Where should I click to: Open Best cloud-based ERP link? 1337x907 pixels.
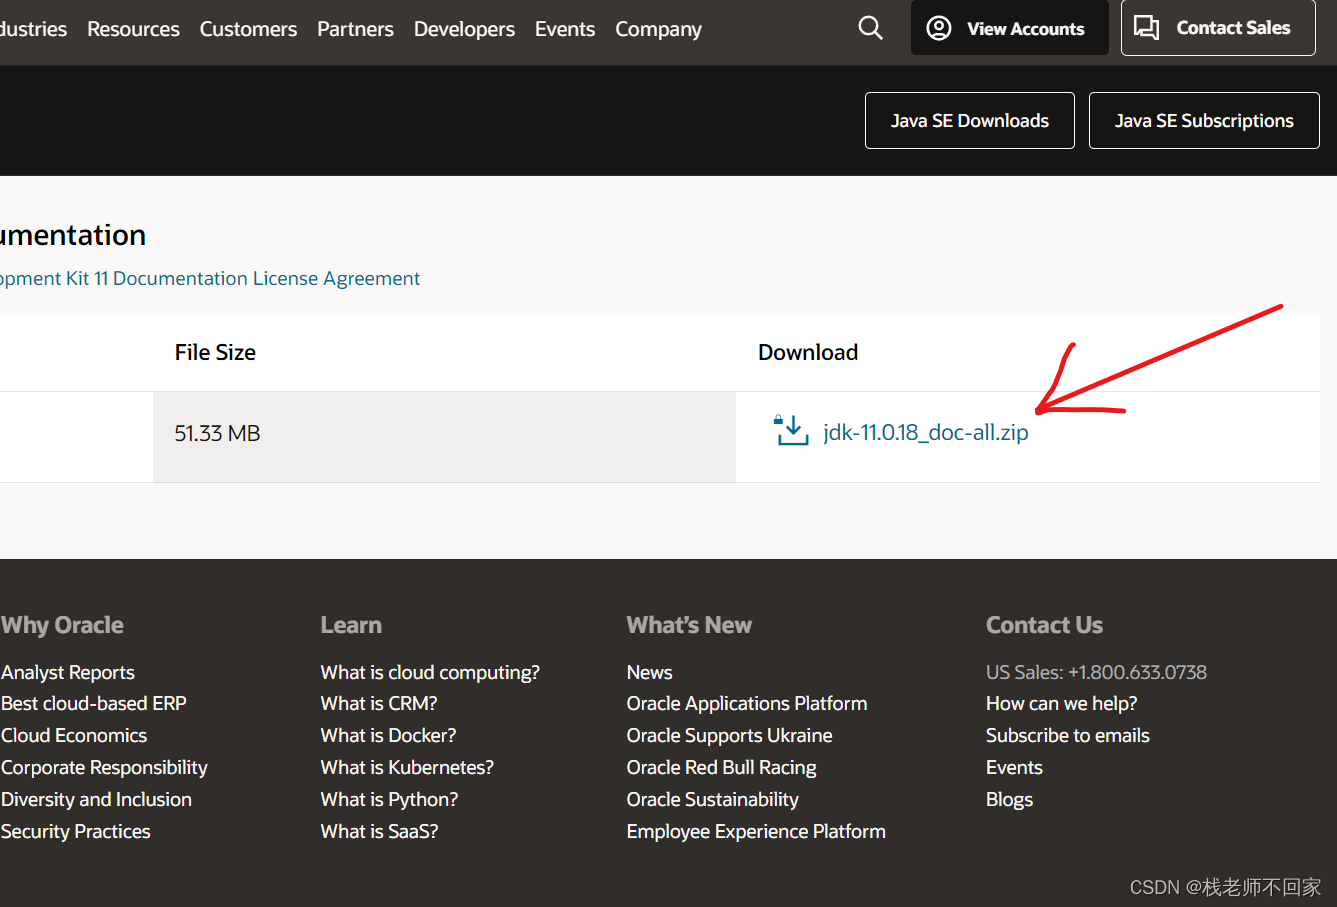(94, 704)
